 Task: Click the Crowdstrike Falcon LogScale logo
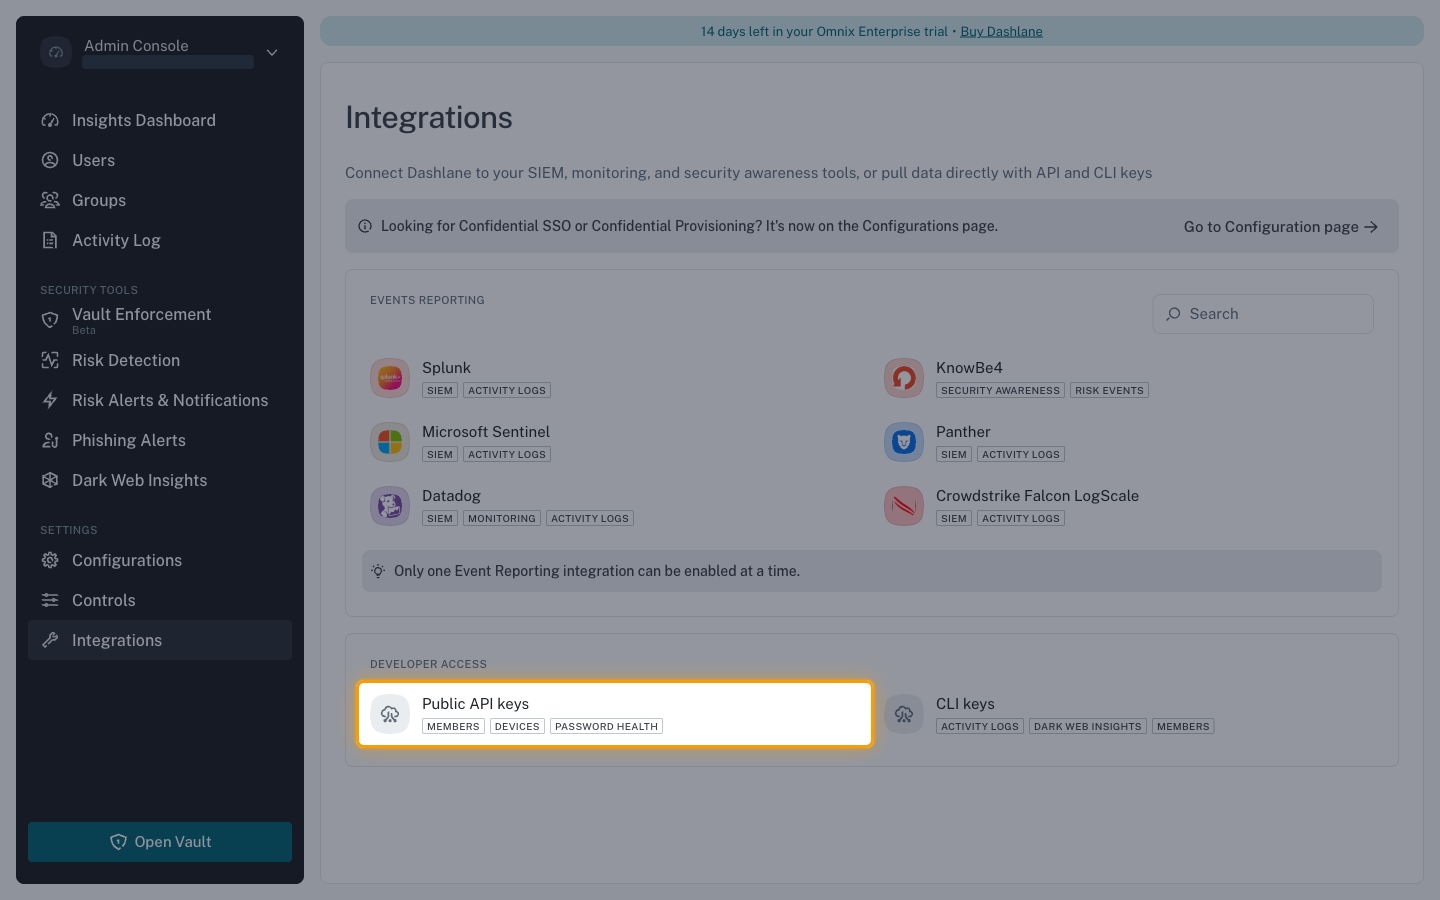[x=904, y=506]
